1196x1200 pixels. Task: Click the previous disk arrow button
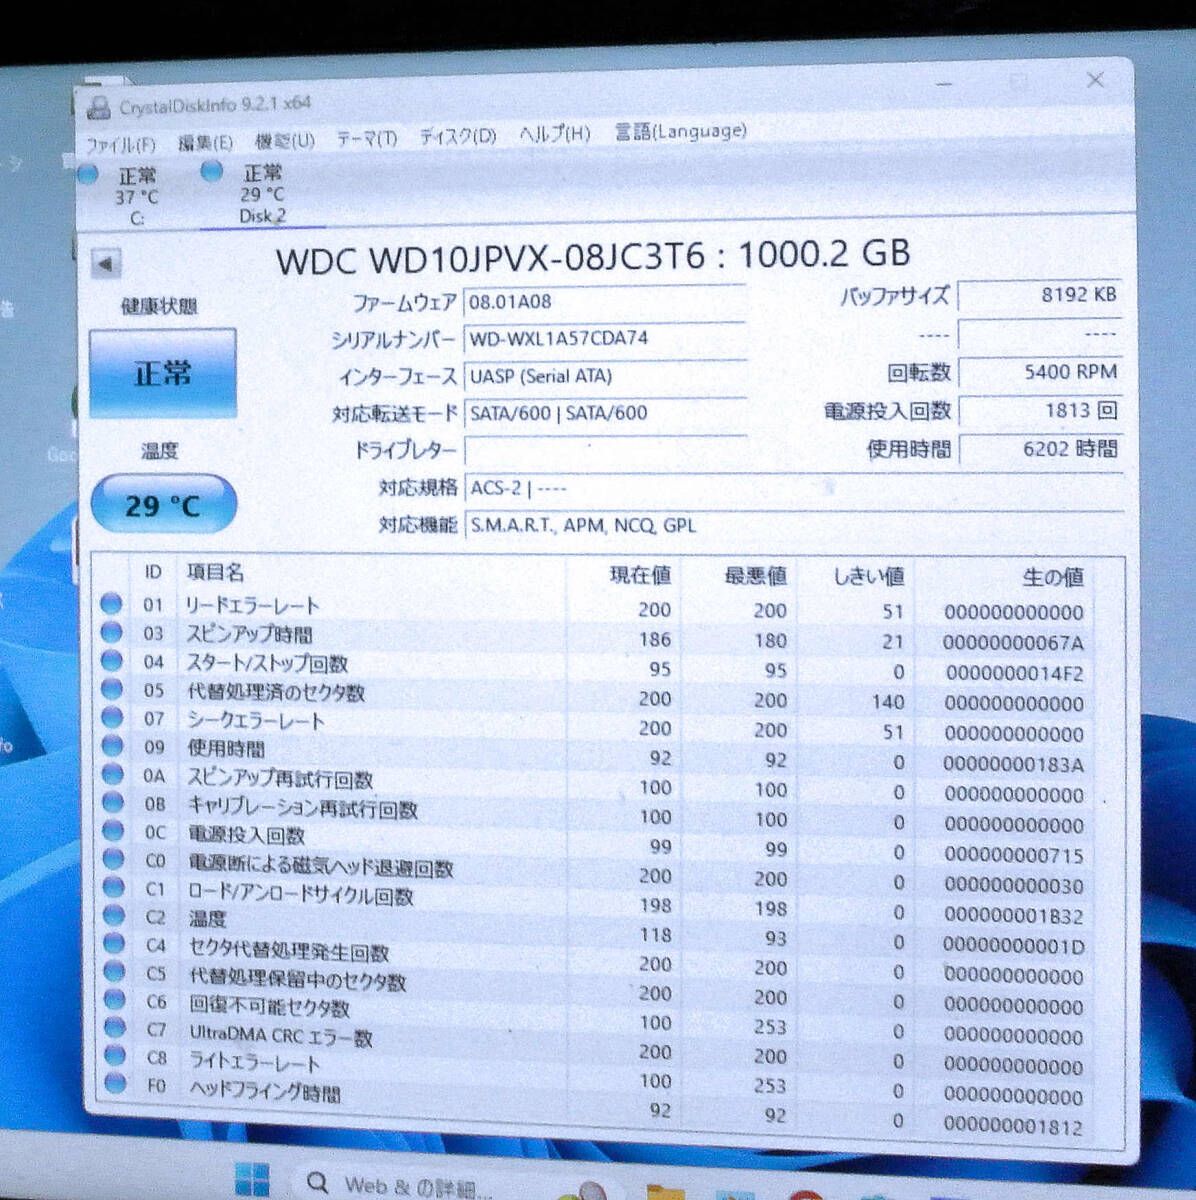[x=106, y=265]
